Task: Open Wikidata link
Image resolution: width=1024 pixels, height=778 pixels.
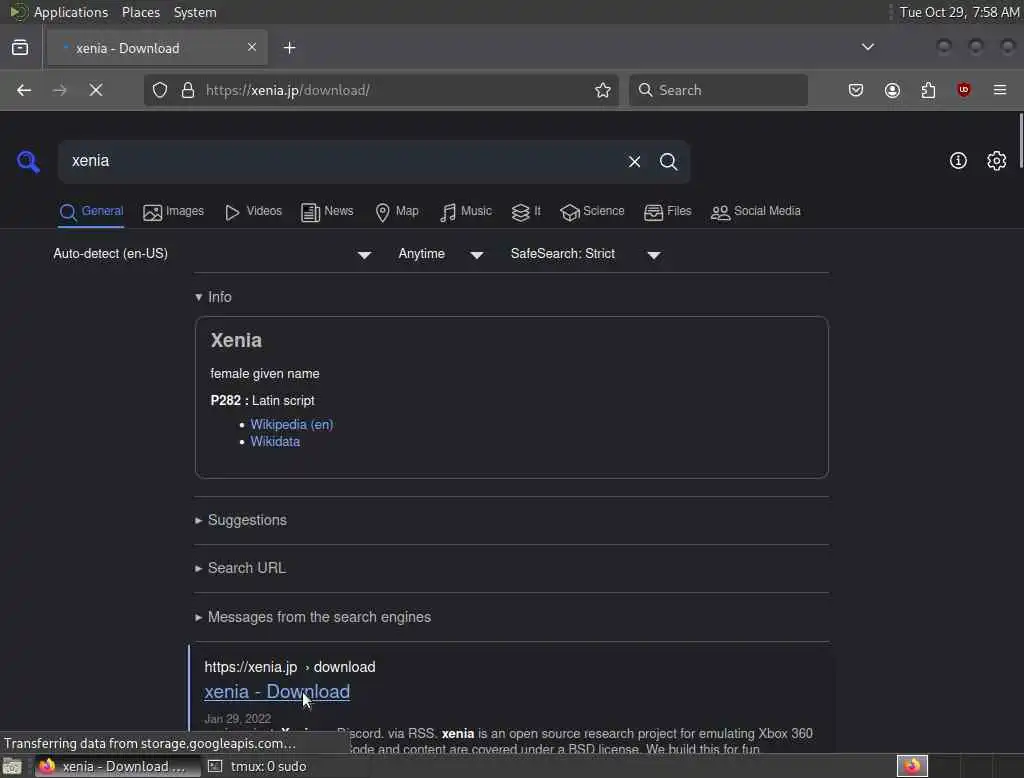Action: click(x=275, y=442)
